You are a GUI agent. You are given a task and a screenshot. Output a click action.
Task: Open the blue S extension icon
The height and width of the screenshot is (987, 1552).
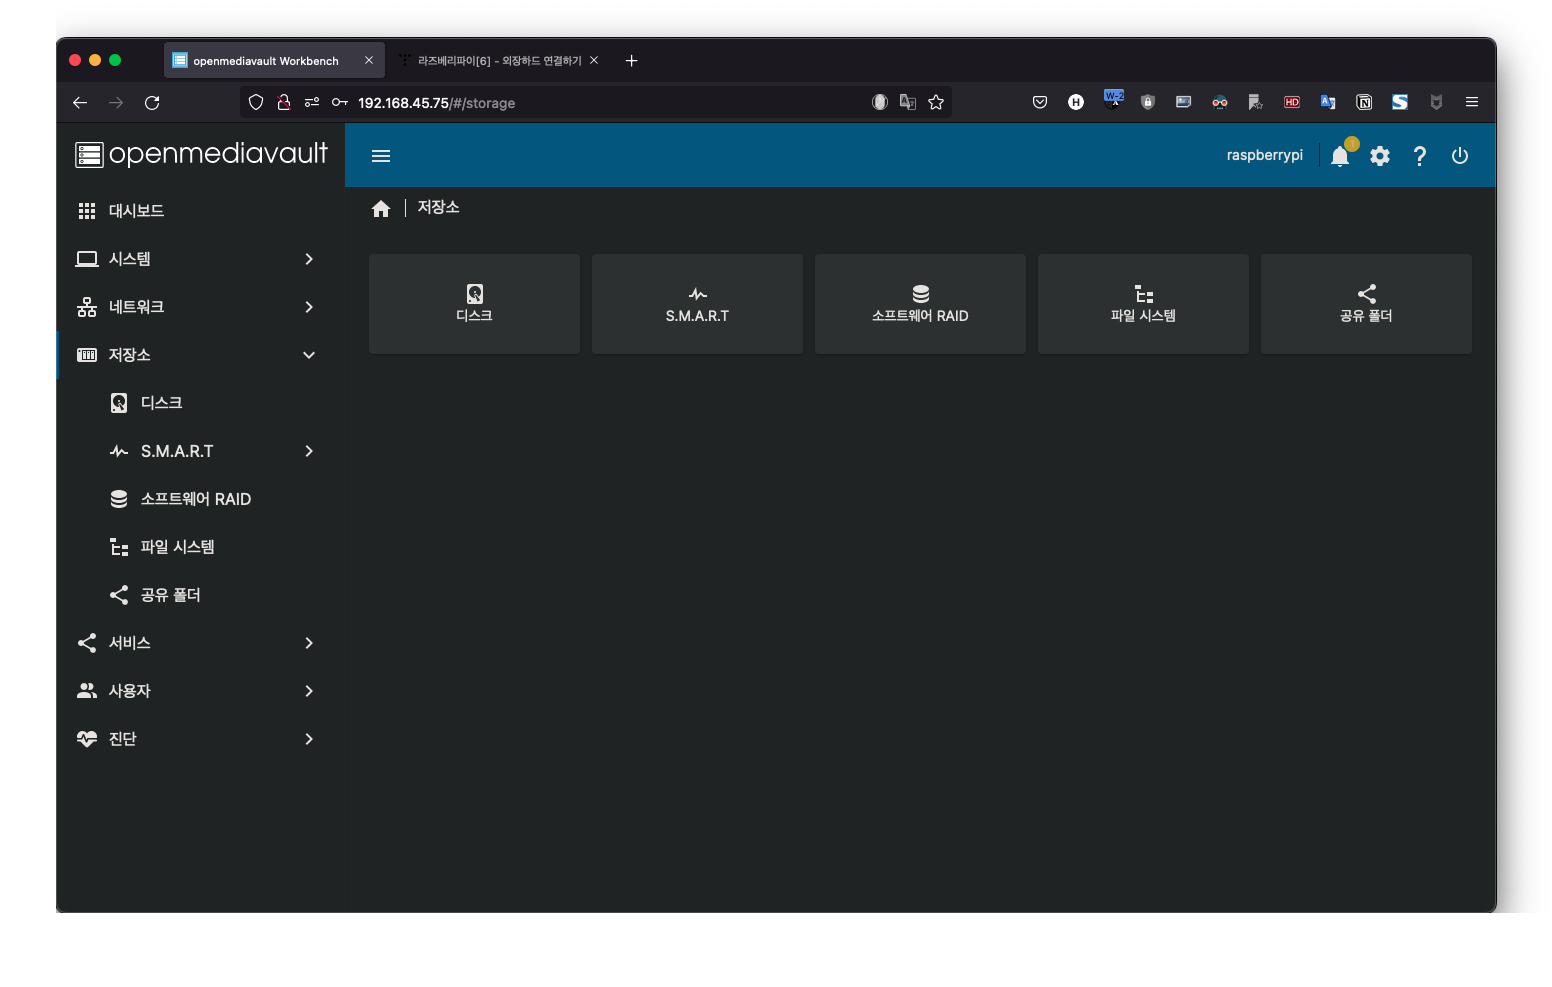tap(1400, 102)
